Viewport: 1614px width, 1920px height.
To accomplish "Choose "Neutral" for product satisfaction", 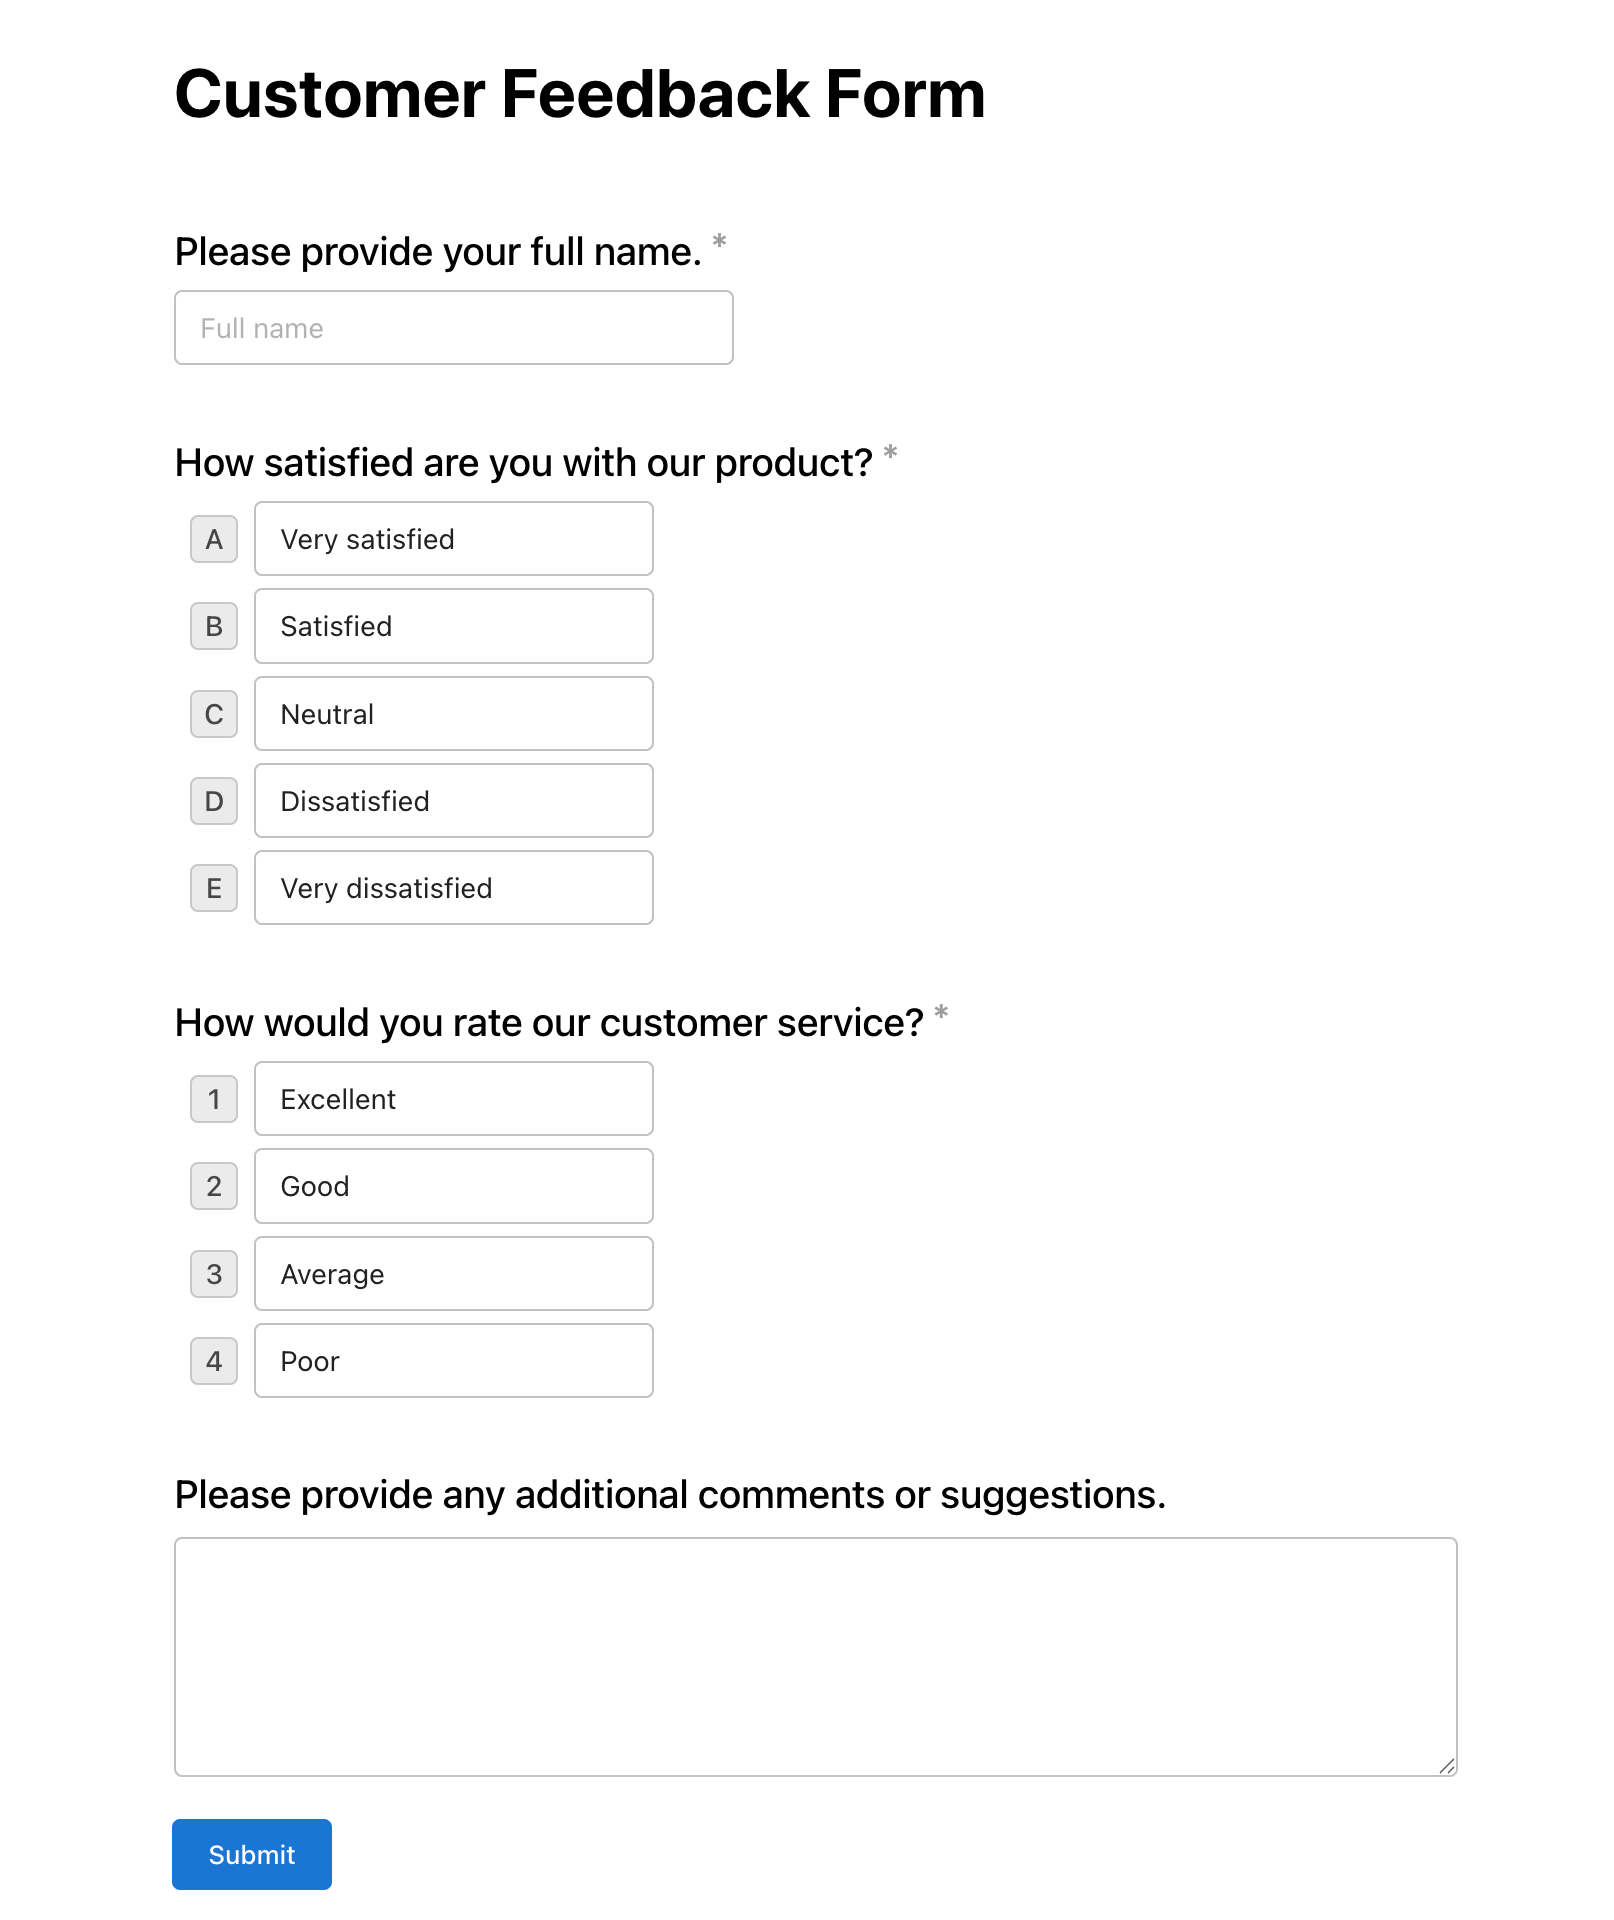I will point(453,713).
